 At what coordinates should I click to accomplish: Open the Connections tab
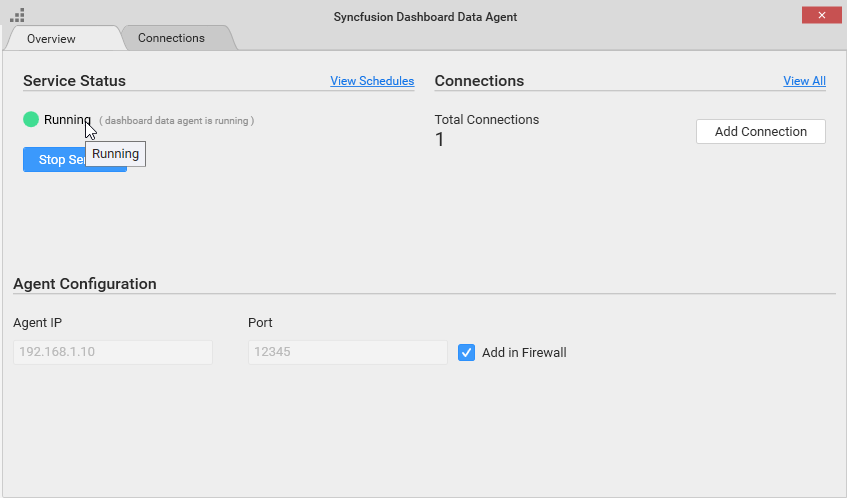[x=171, y=38]
